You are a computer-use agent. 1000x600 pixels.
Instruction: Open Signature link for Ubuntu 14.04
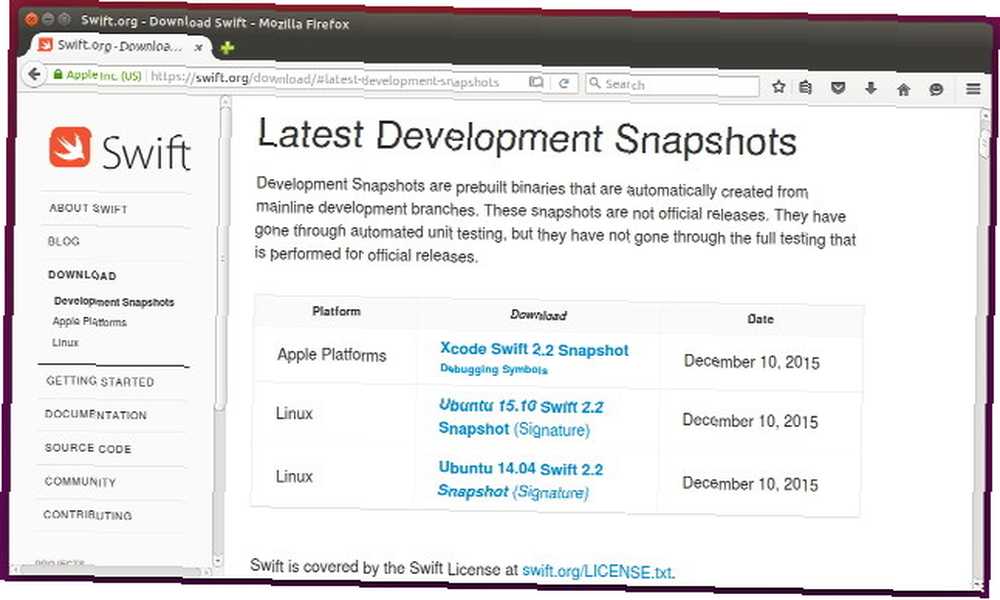551,492
